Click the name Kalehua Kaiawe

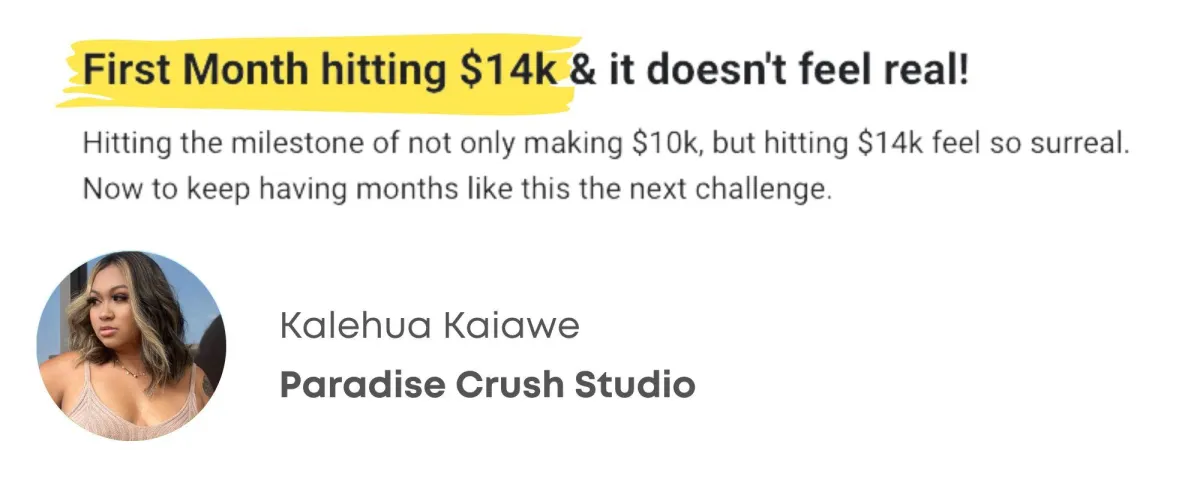click(x=430, y=326)
